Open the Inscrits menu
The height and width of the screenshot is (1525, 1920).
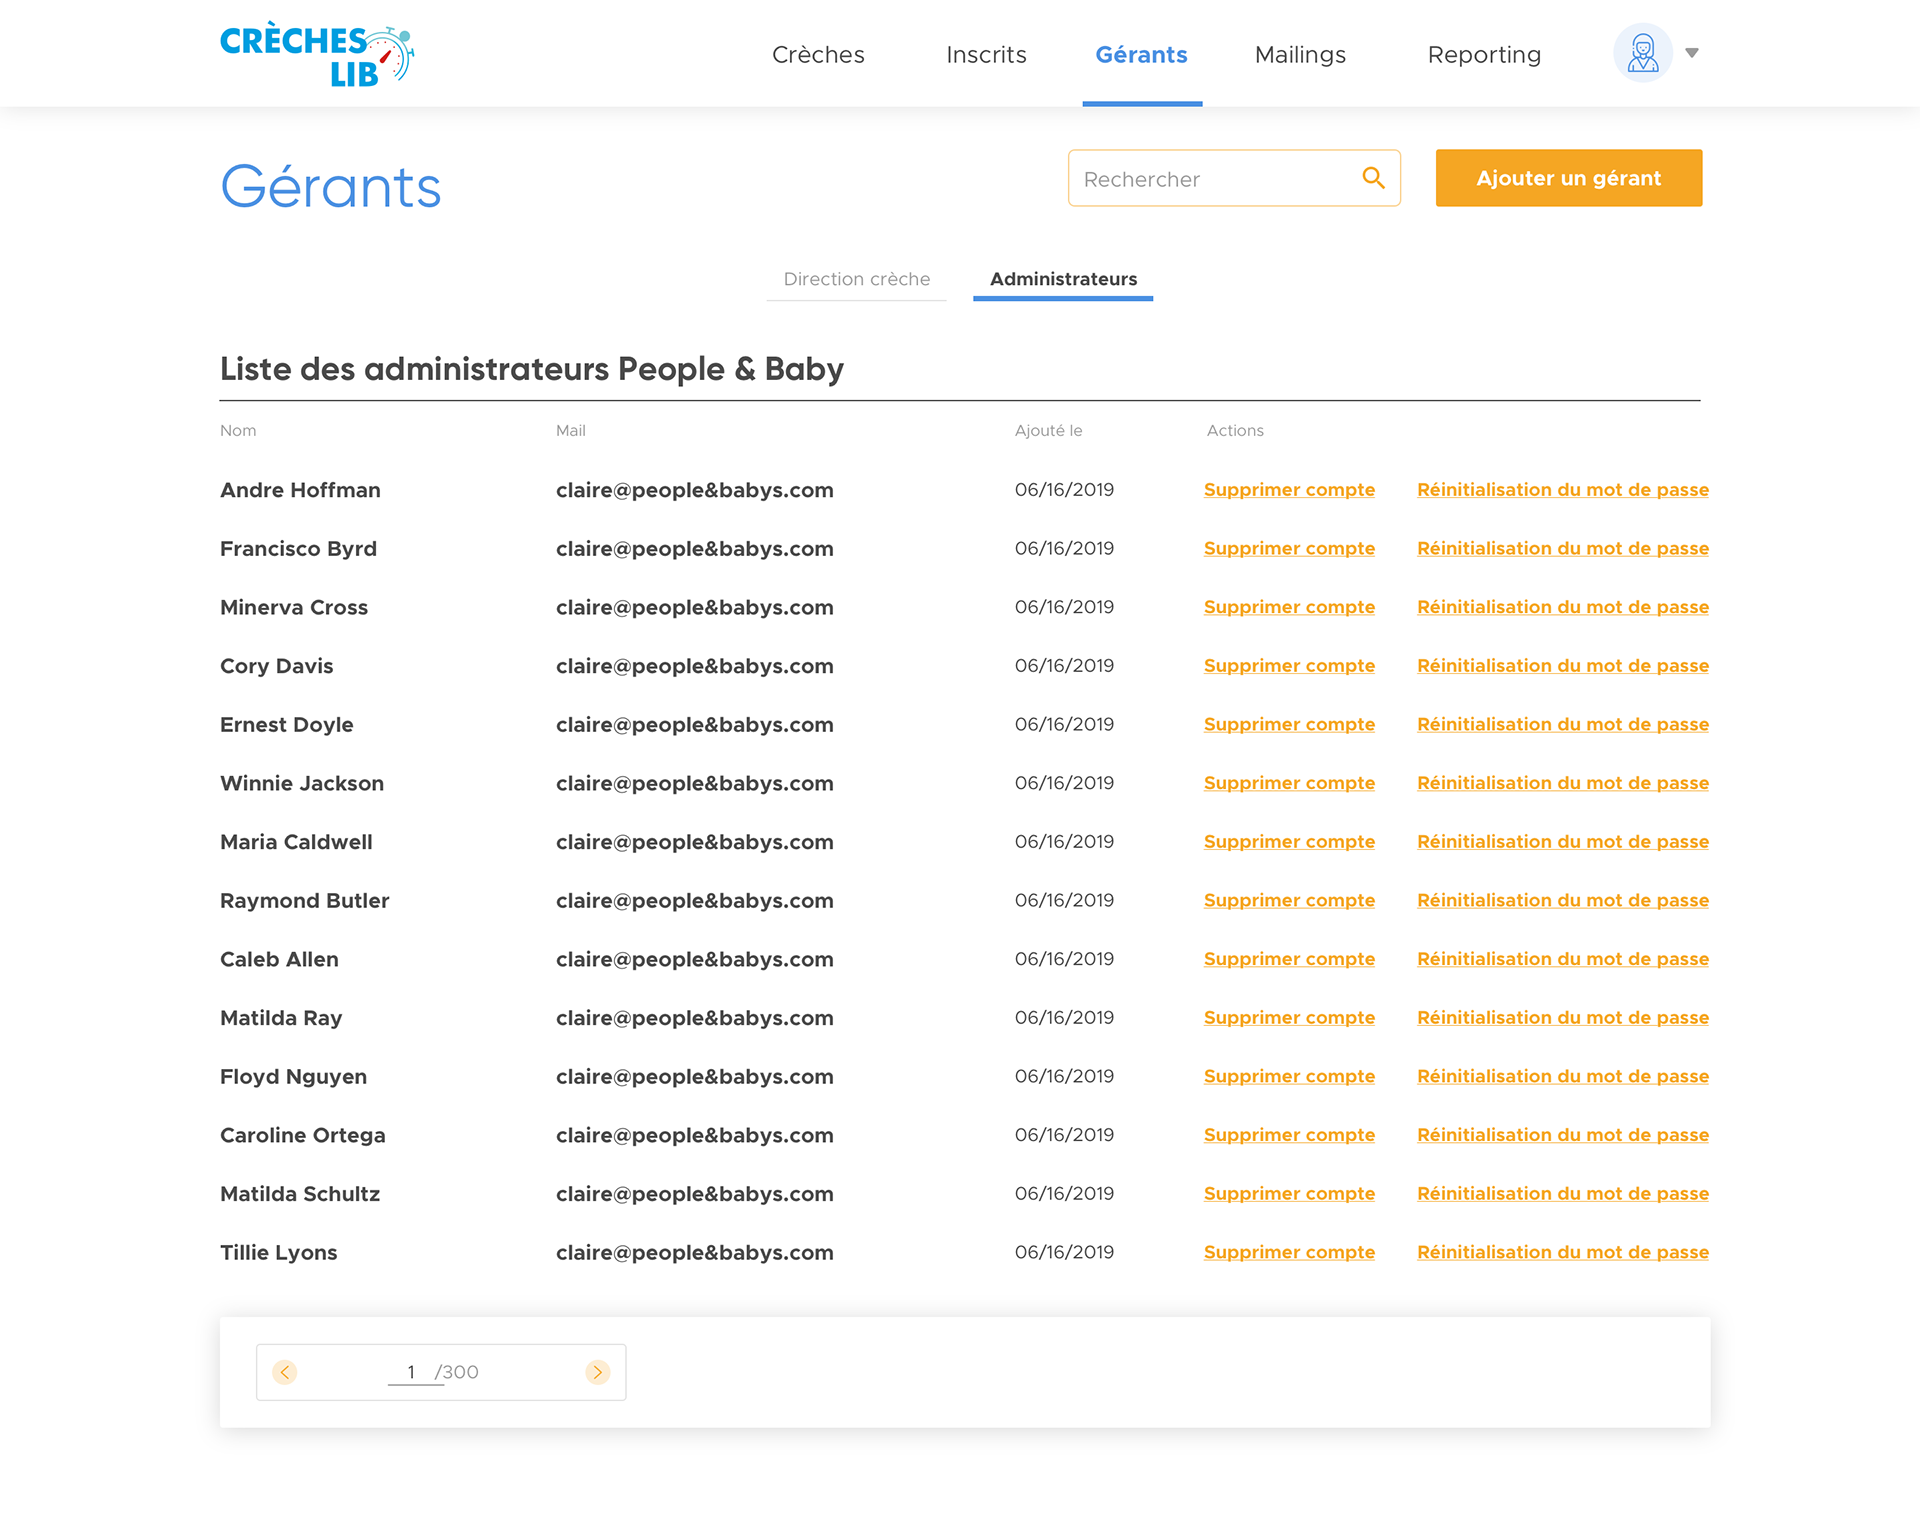(986, 55)
